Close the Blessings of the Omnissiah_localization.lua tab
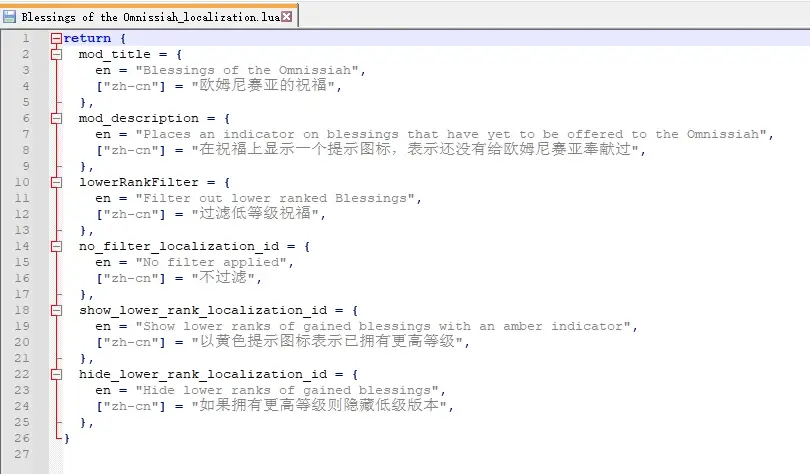This screenshot has width=810, height=474. pos(287,17)
